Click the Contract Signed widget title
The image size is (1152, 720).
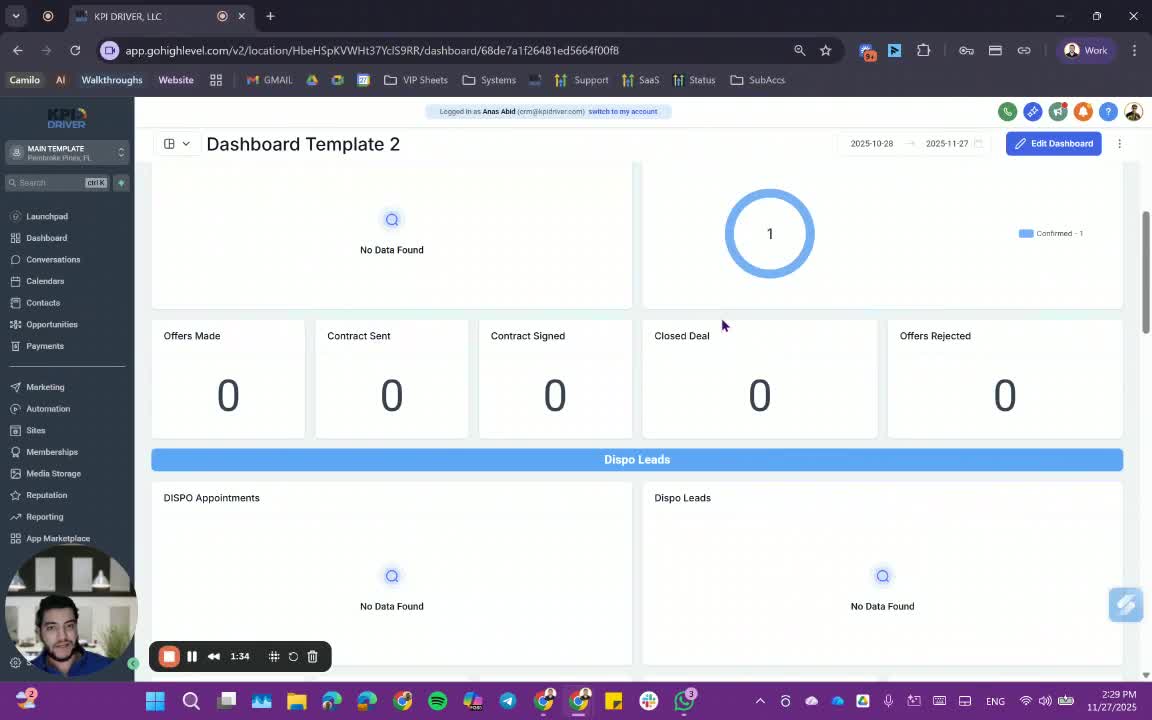click(x=528, y=336)
